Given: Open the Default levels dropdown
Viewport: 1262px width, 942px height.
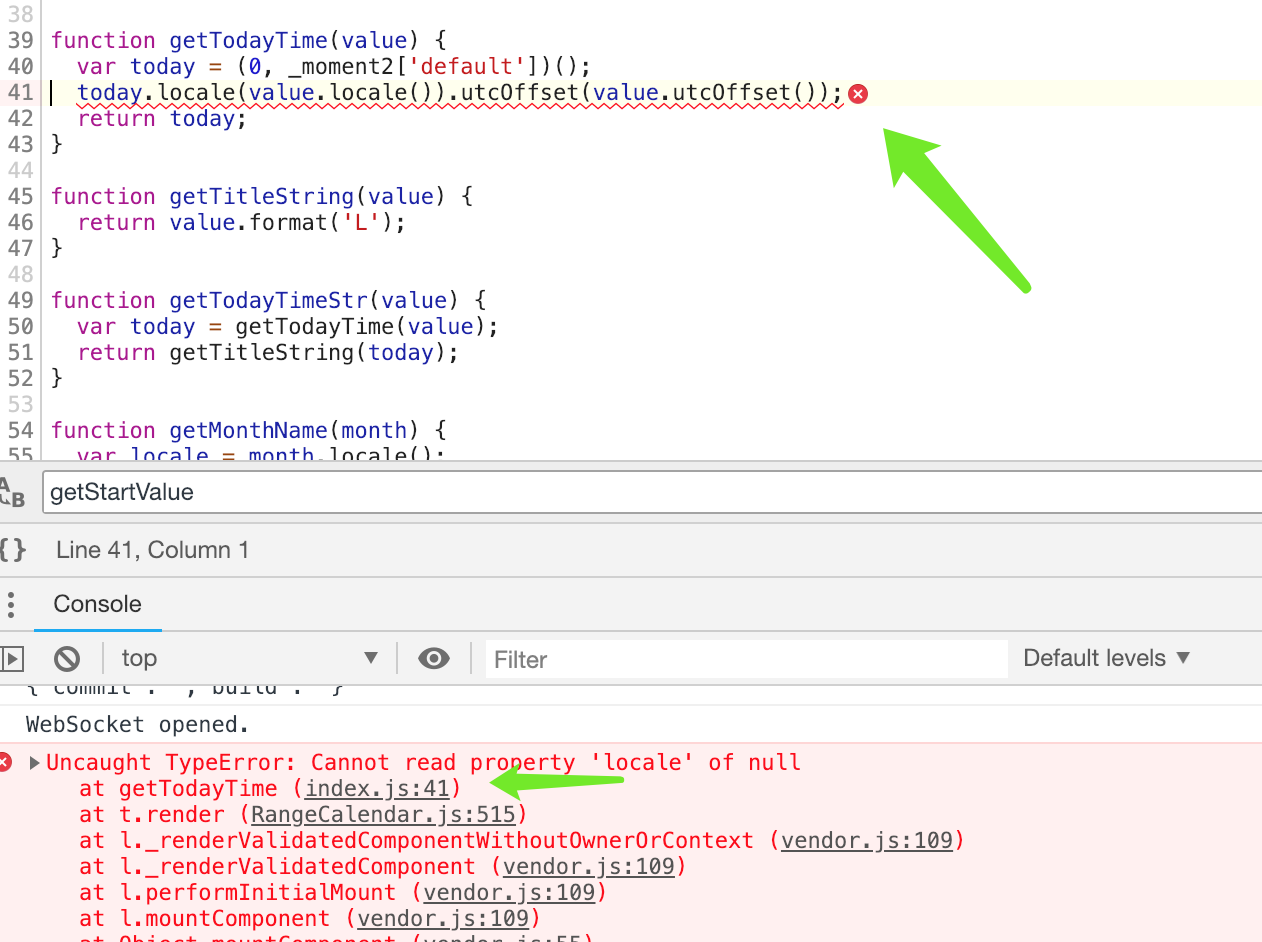Looking at the screenshot, I should click(1107, 658).
